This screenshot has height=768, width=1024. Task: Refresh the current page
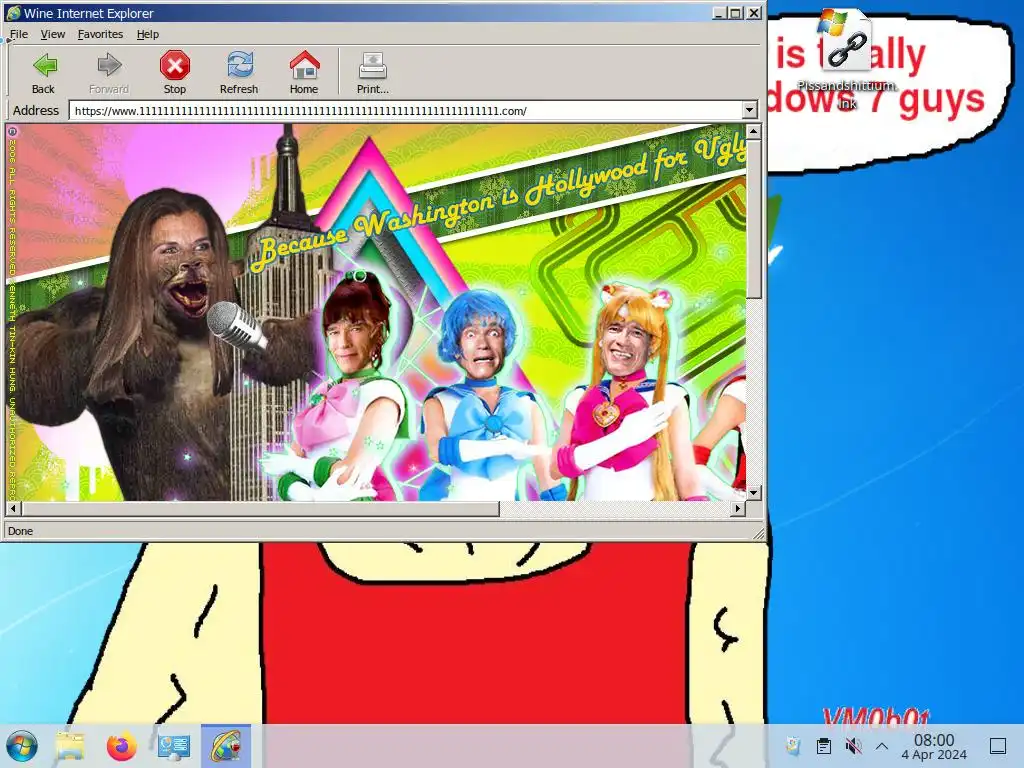(x=239, y=72)
